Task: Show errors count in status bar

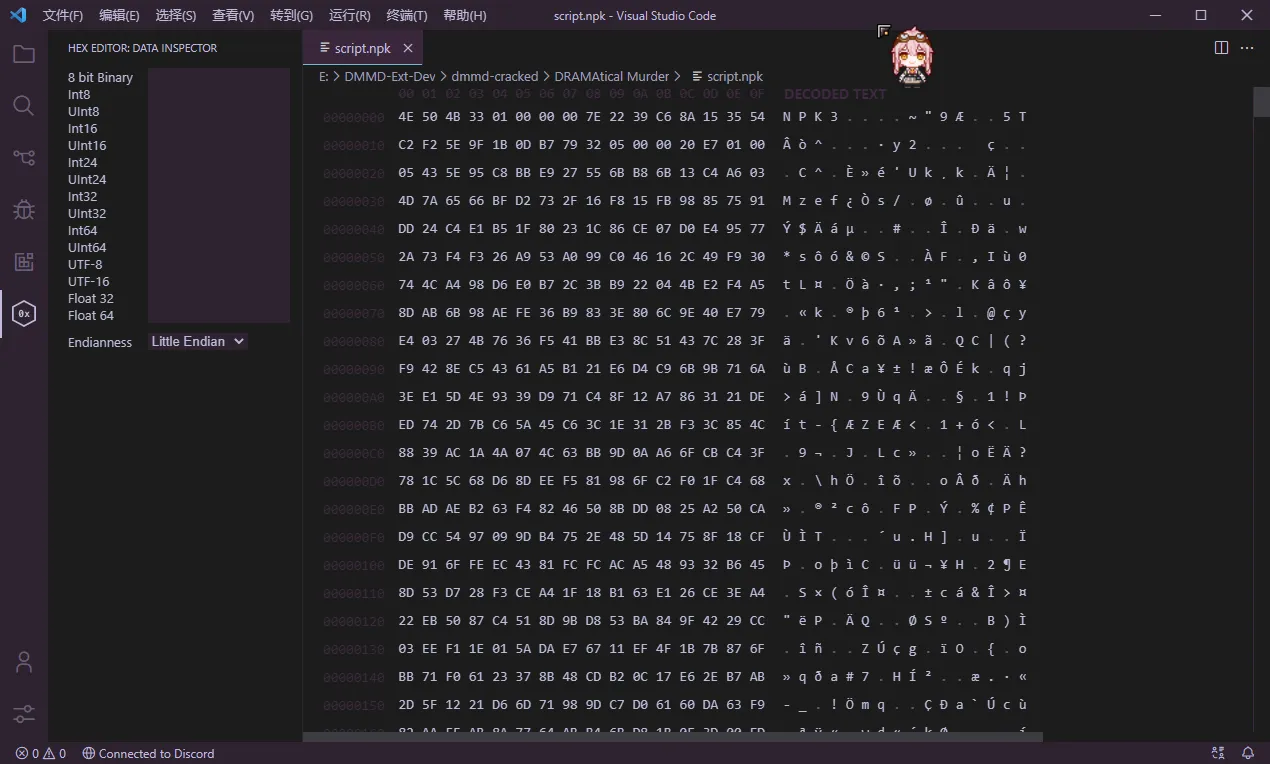Action: [26, 753]
